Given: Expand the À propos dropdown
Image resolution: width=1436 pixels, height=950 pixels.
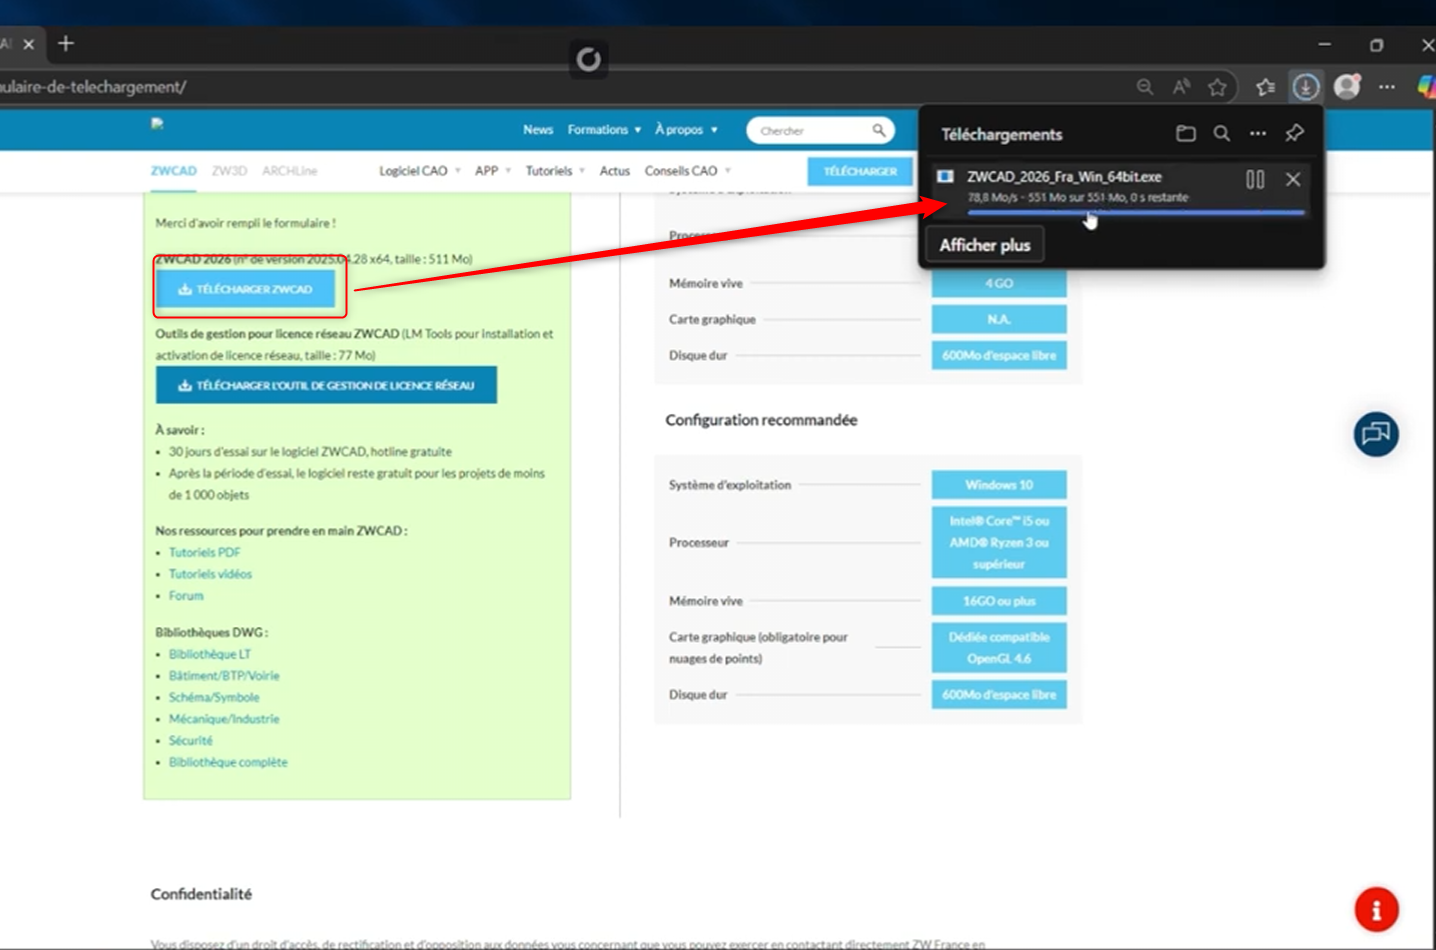Looking at the screenshot, I should click(x=686, y=130).
